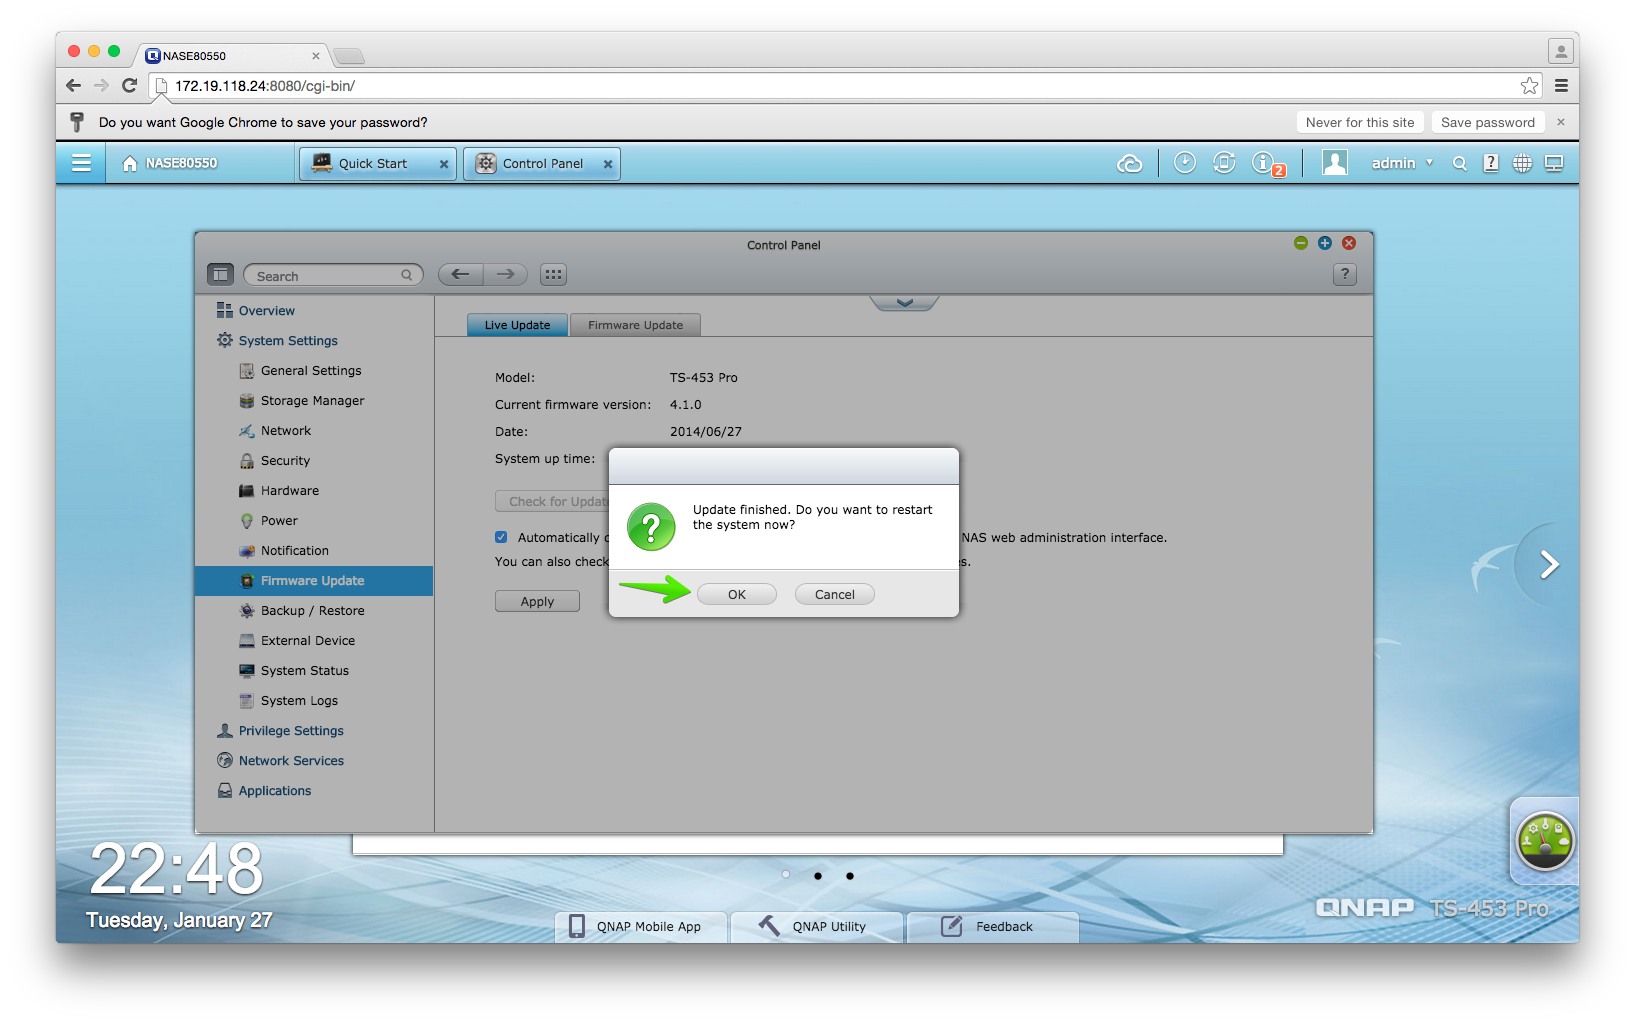Open Hardware settings in sidebar

pos(290,491)
